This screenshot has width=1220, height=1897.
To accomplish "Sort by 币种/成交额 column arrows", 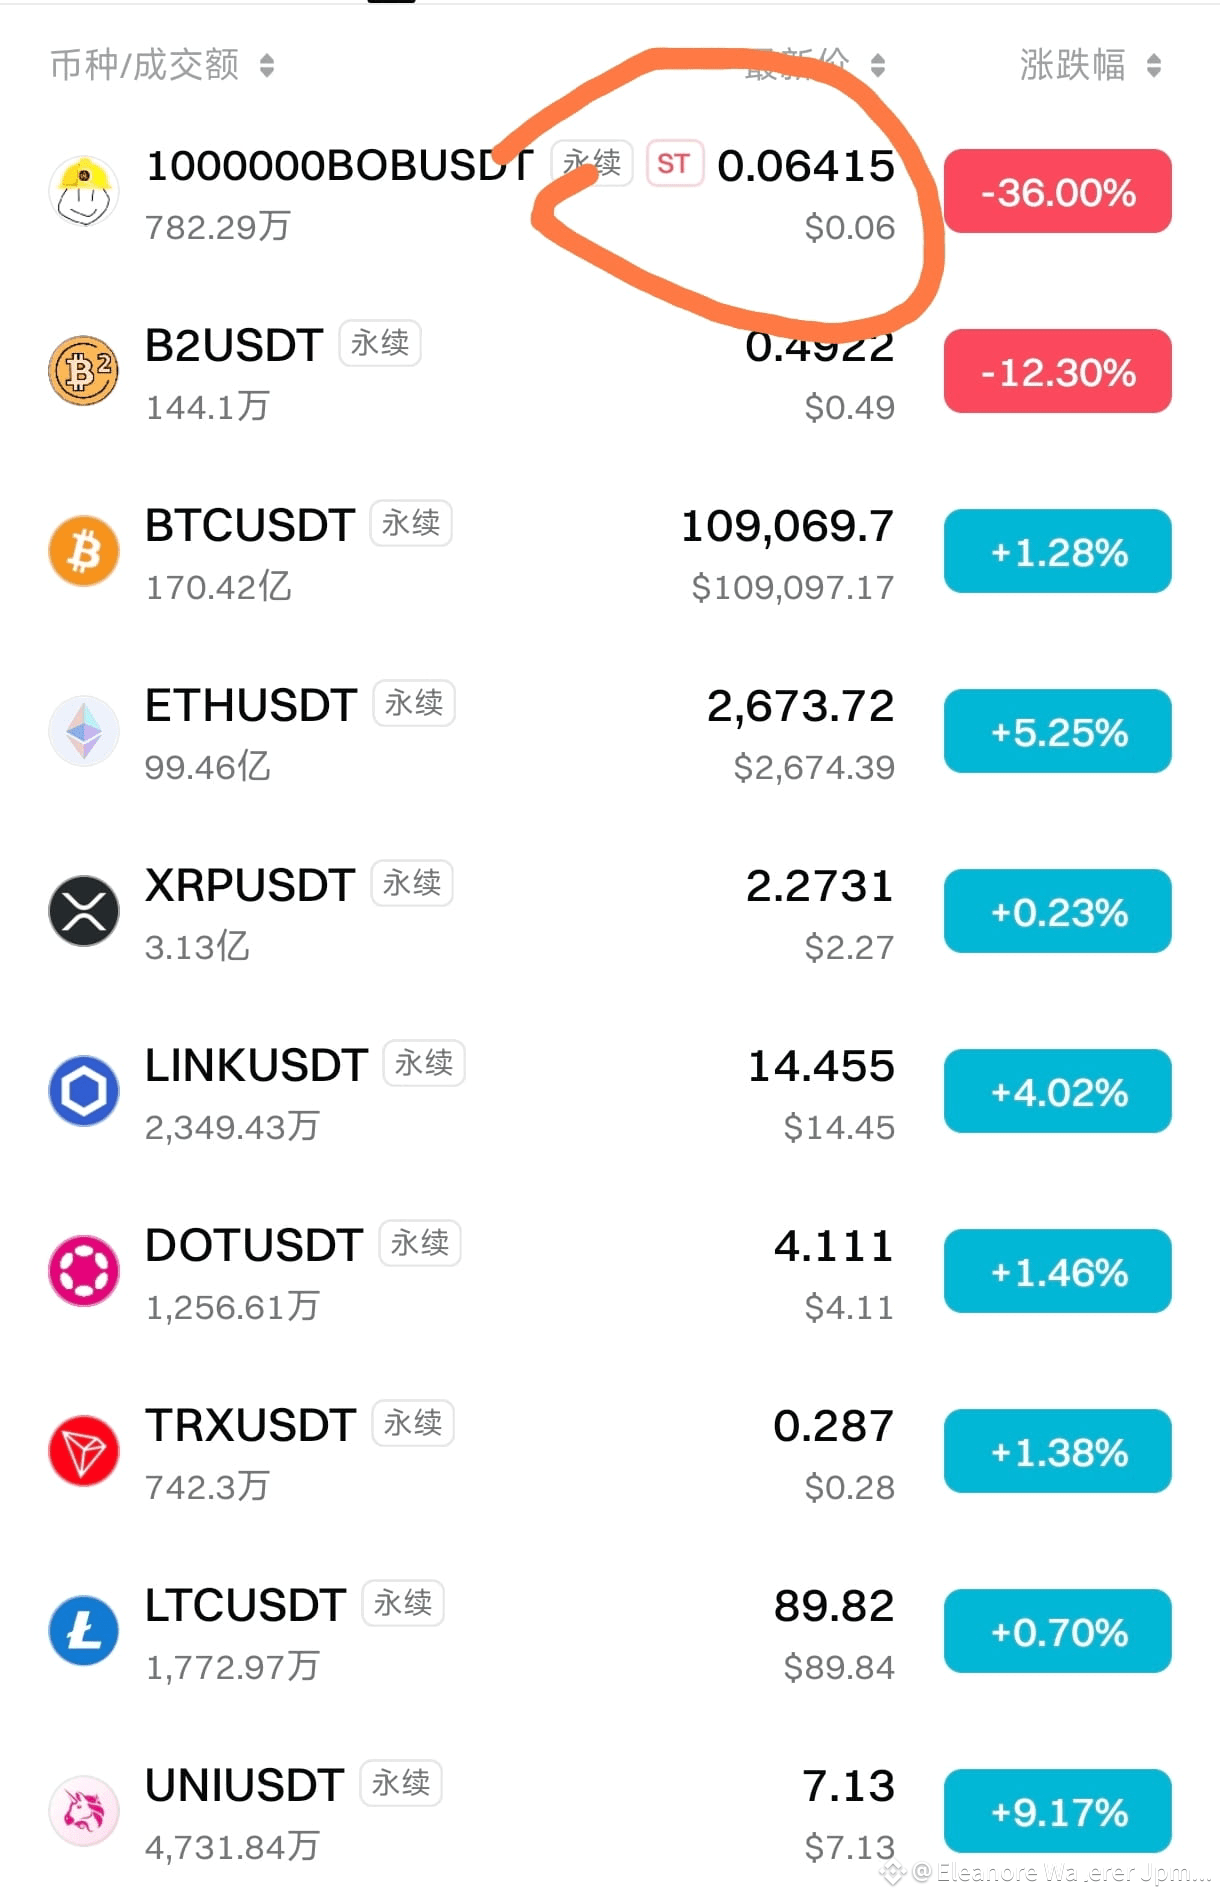I will pos(267,66).
